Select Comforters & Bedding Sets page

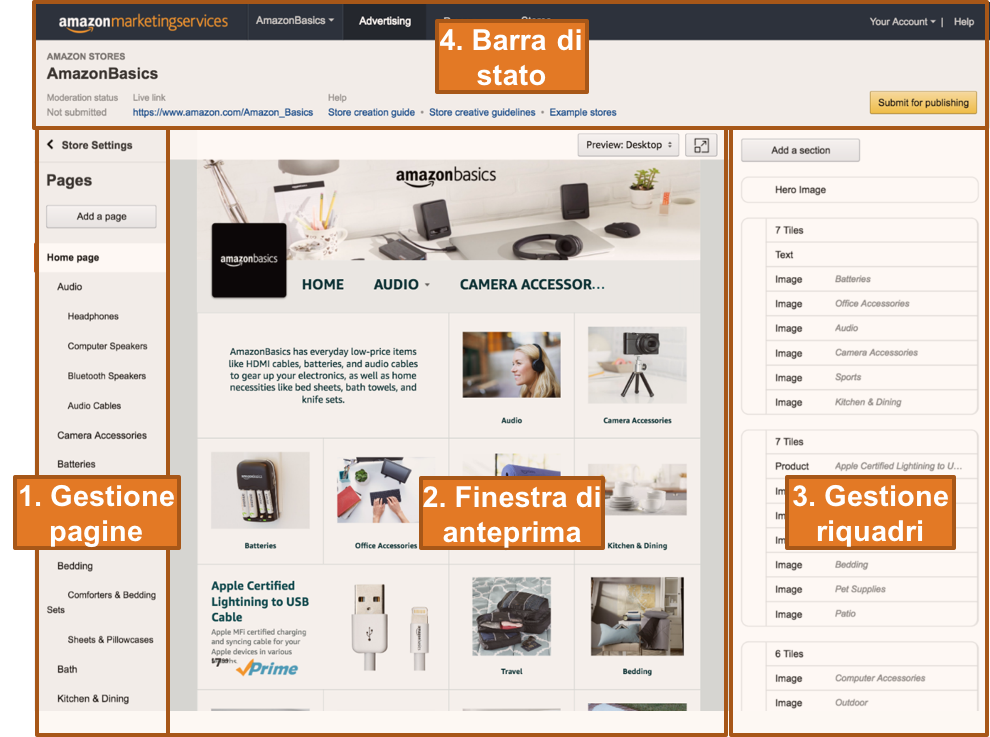(101, 602)
